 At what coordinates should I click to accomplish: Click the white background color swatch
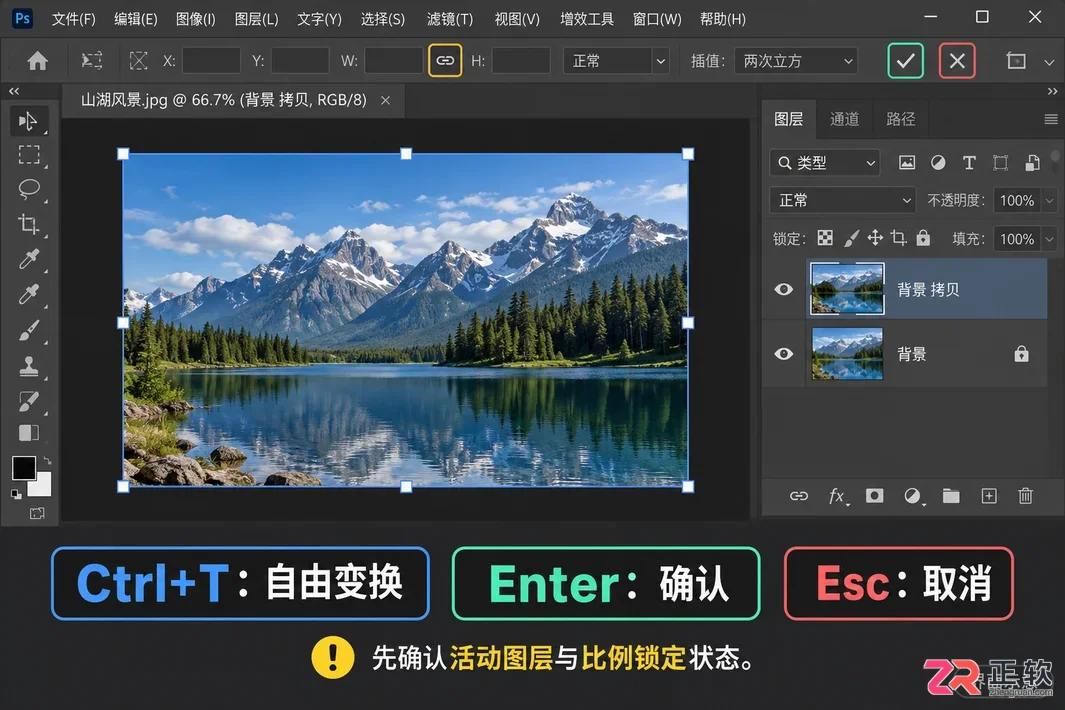(x=42, y=485)
